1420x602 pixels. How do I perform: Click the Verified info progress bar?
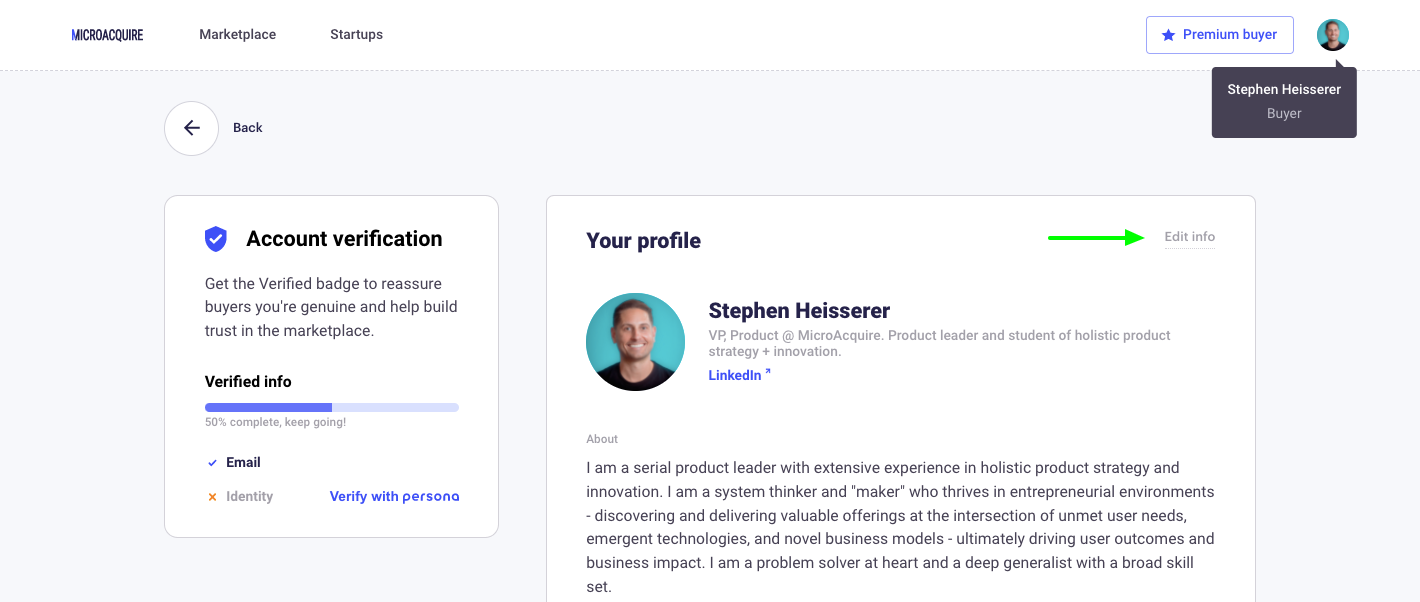332,407
